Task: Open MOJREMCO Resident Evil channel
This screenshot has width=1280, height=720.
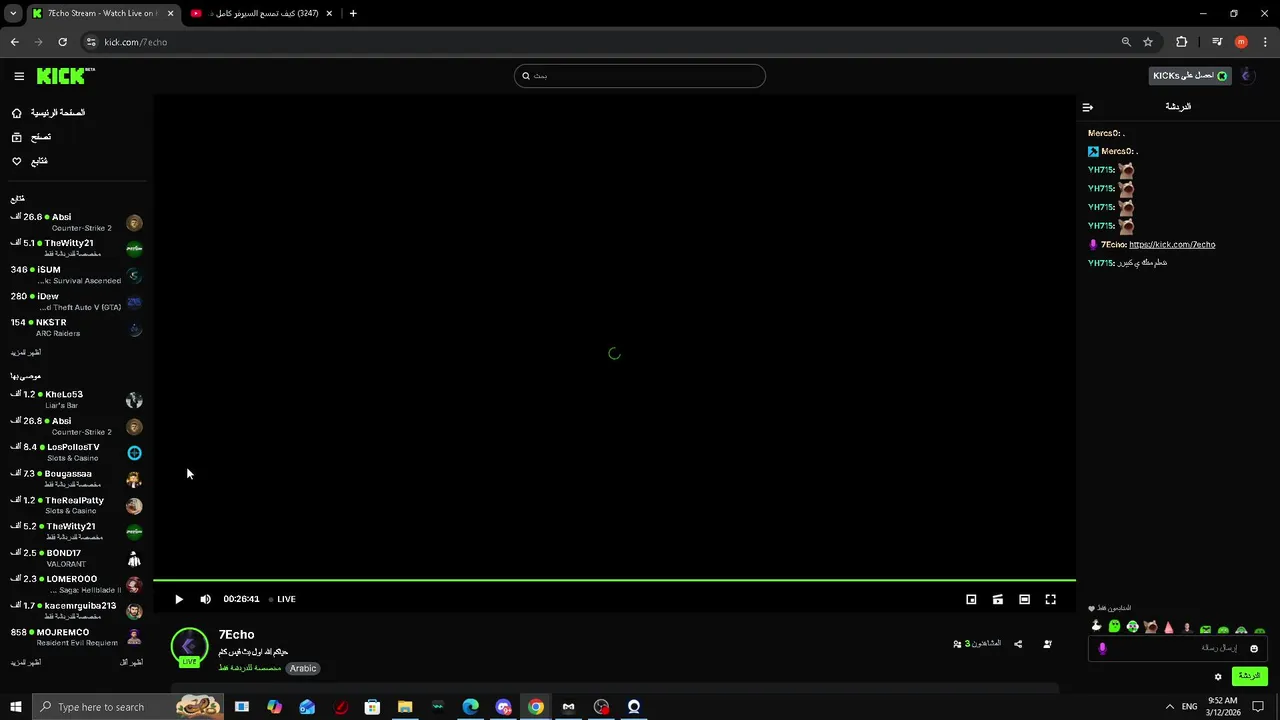Action: pos(76,637)
